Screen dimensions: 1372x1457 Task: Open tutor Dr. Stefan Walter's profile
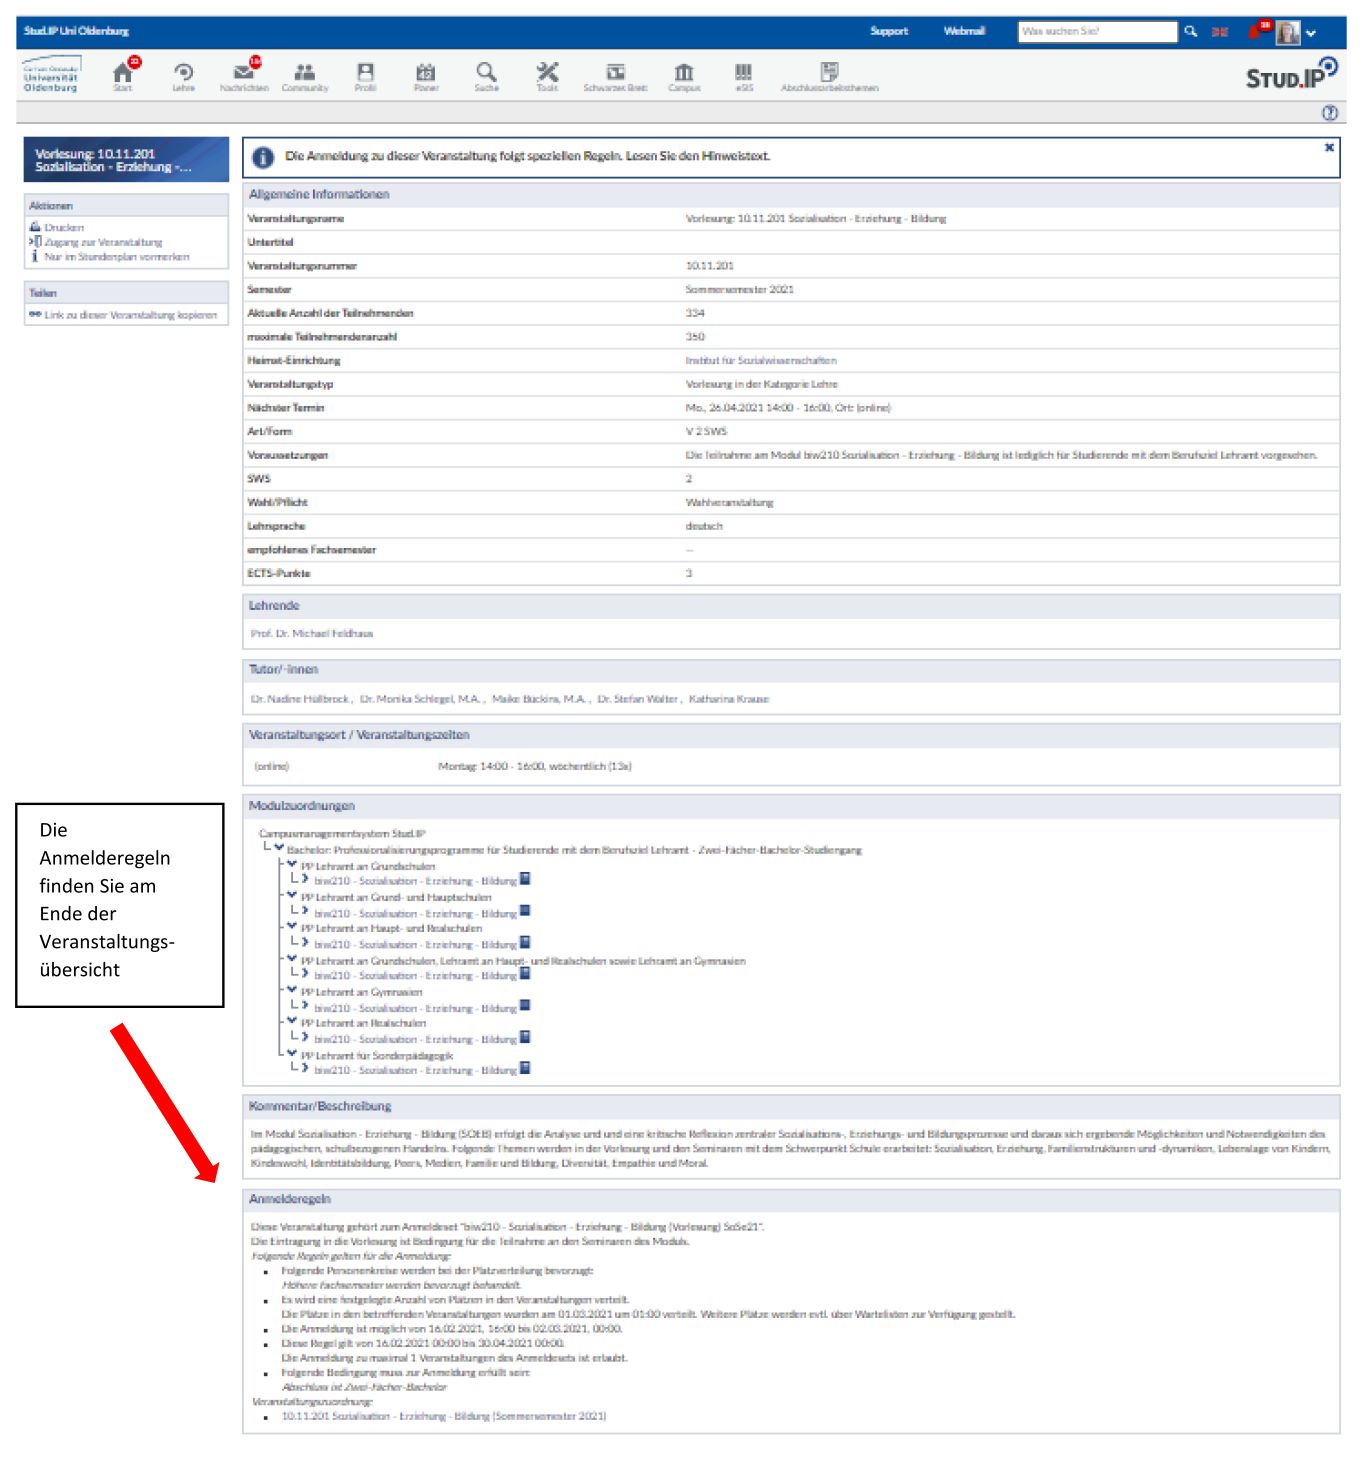tap(638, 699)
